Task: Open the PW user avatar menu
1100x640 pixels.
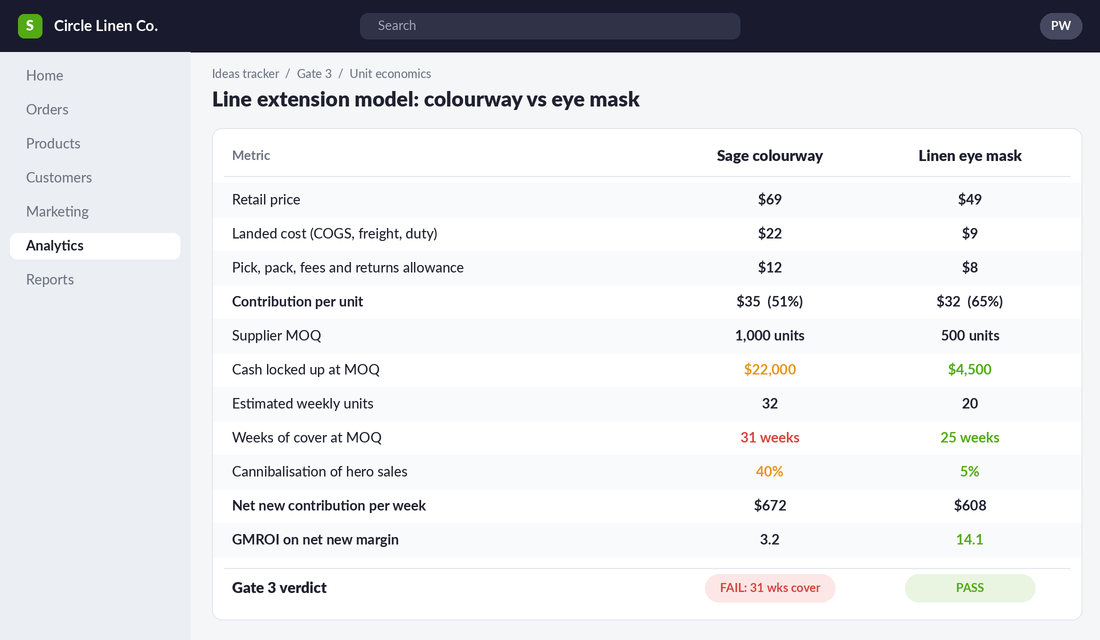Action: [x=1061, y=26]
